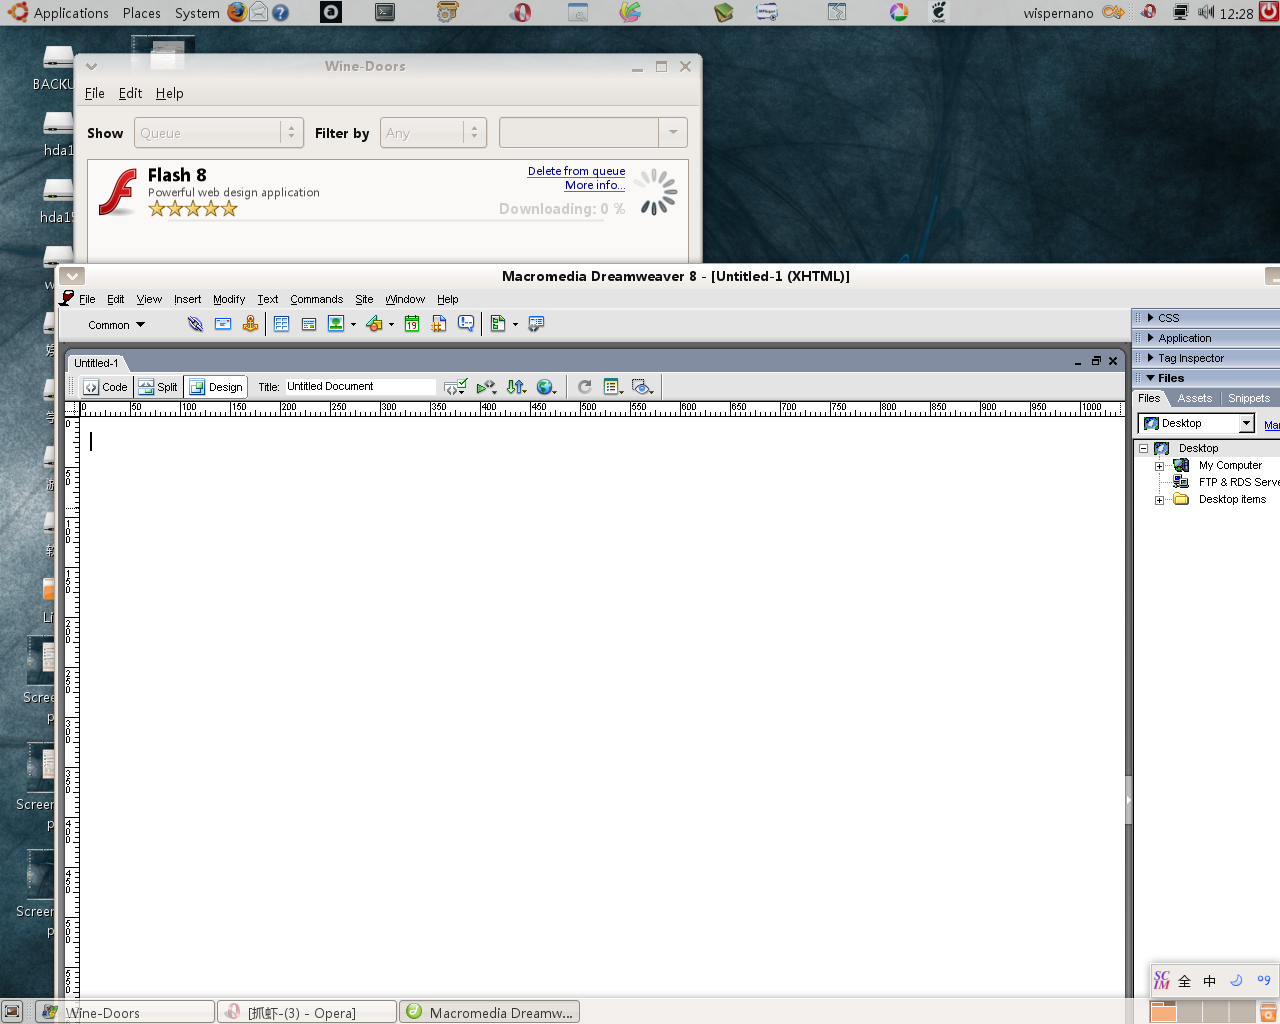Expand the Tag Inspector panel group
1280x1024 pixels.
[1151, 358]
